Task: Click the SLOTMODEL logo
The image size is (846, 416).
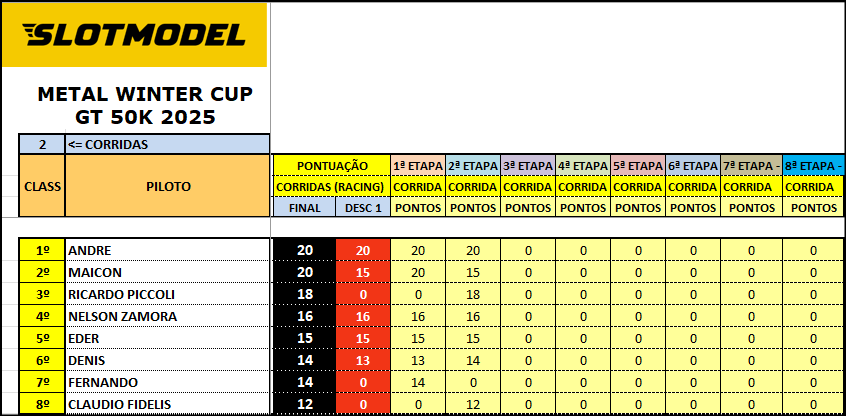Action: point(134,35)
